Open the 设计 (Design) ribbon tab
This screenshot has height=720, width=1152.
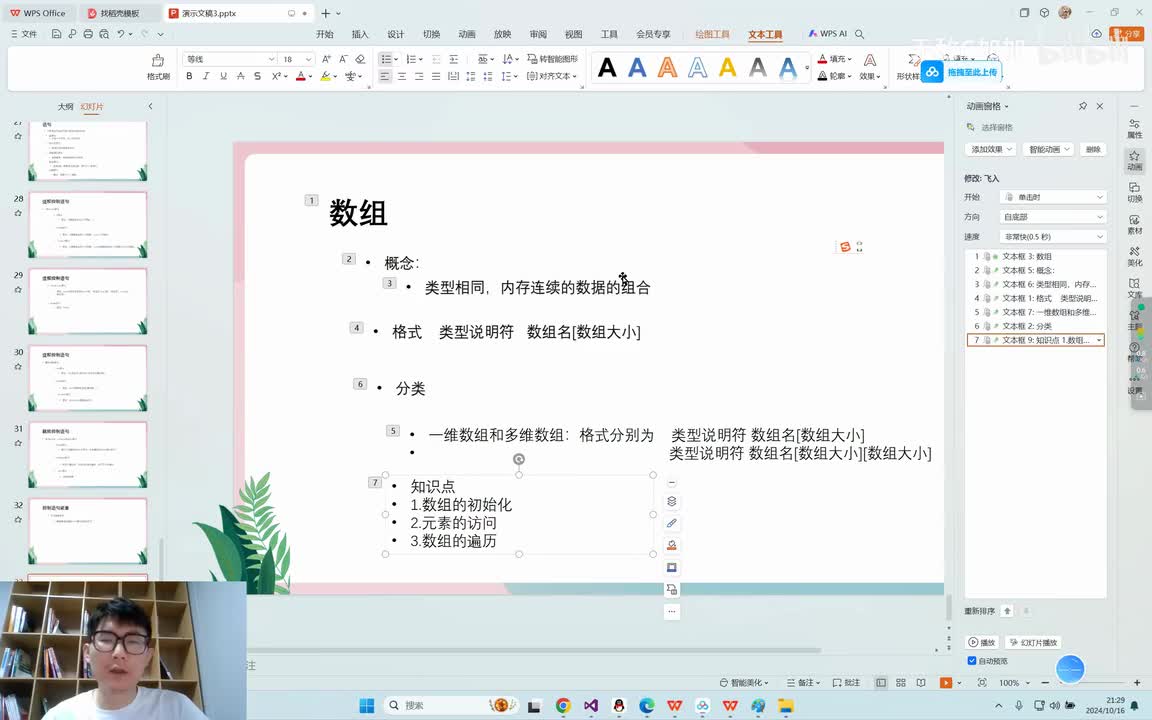point(396,35)
